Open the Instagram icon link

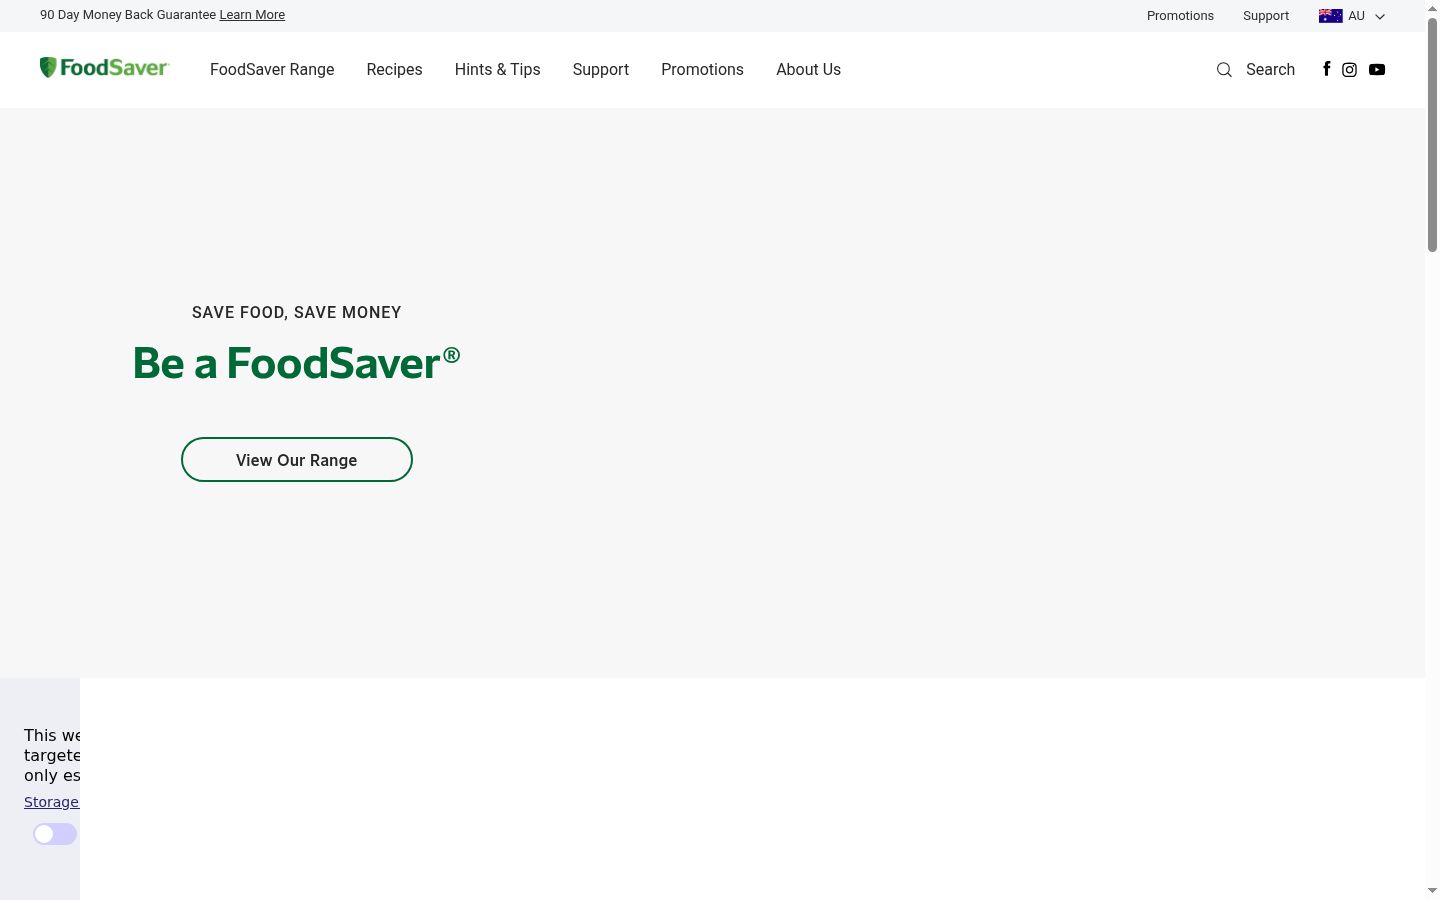tap(1350, 70)
